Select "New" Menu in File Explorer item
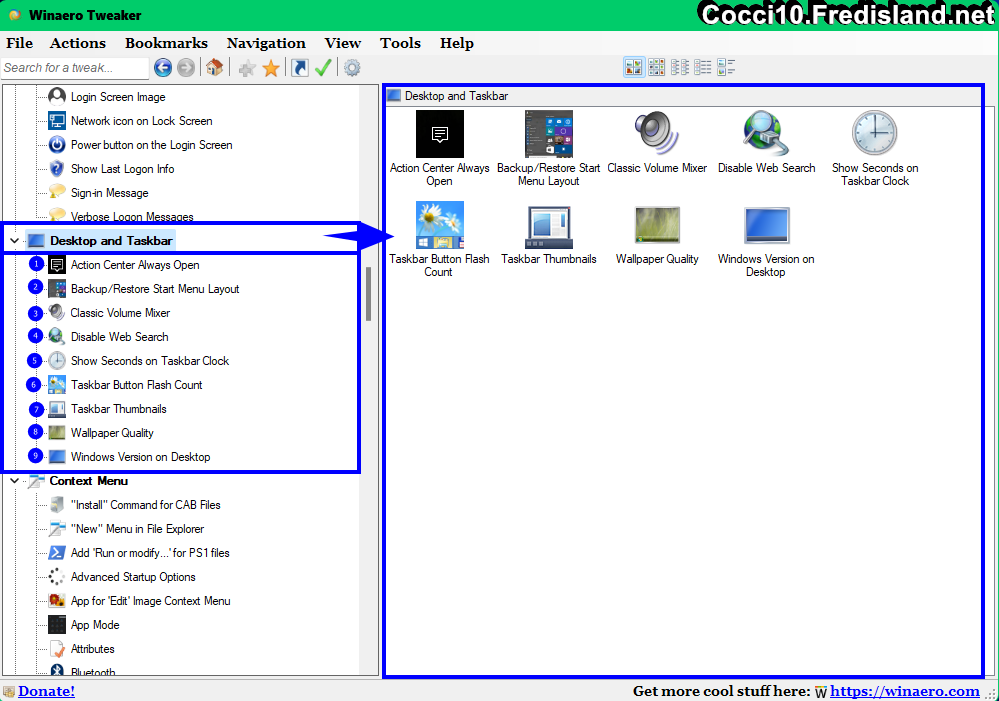Image resolution: width=999 pixels, height=701 pixels. [137, 529]
